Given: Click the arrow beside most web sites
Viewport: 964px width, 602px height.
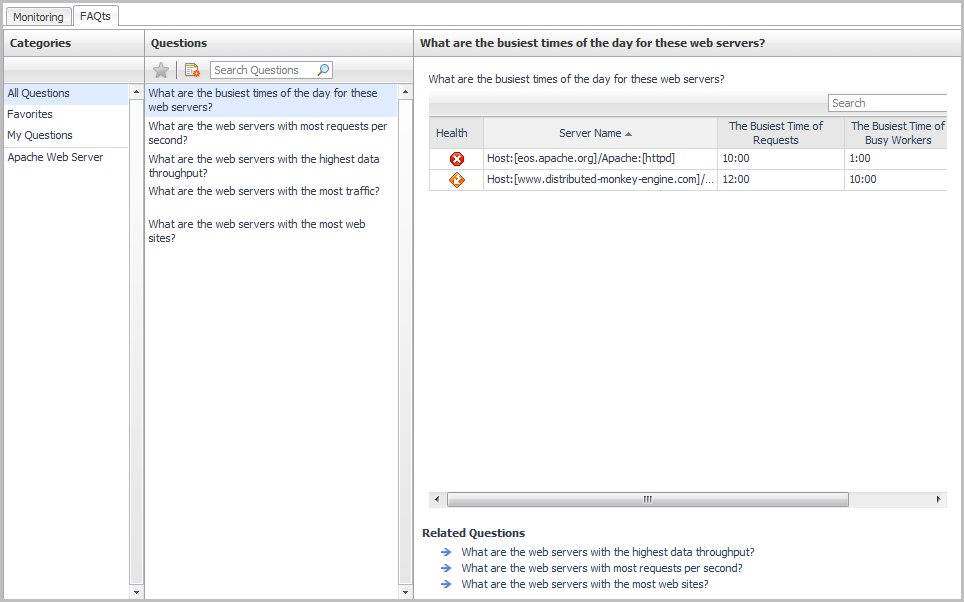Looking at the screenshot, I should pyautogui.click(x=446, y=584).
